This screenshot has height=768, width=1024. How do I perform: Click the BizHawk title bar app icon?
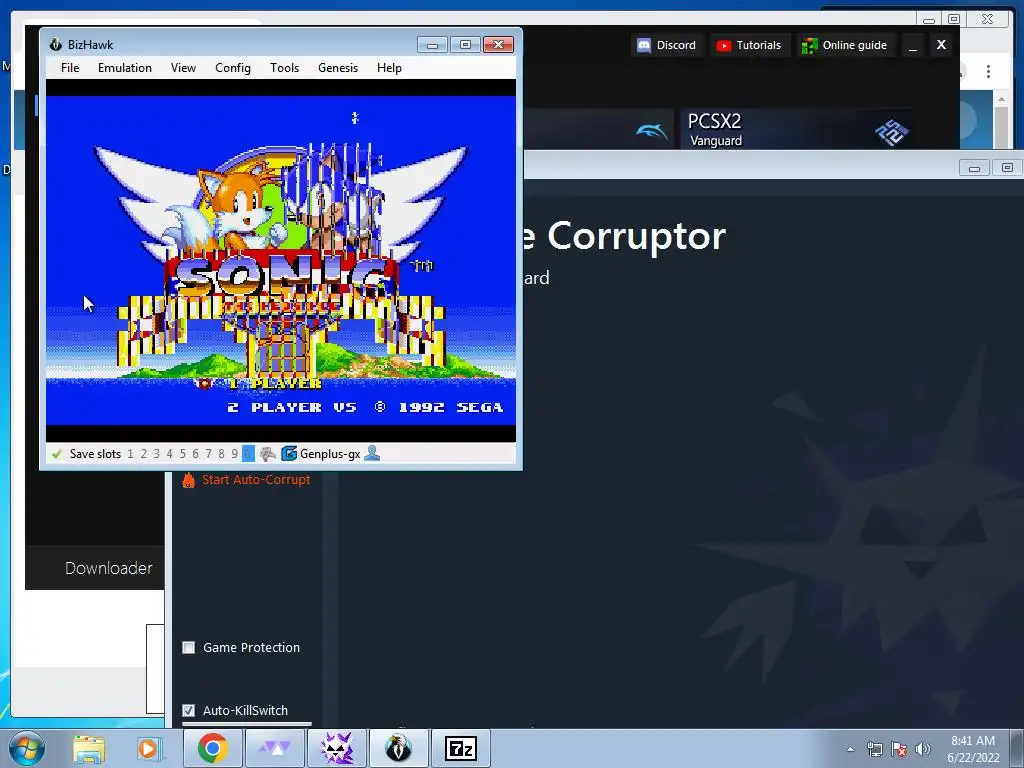pyautogui.click(x=56, y=44)
